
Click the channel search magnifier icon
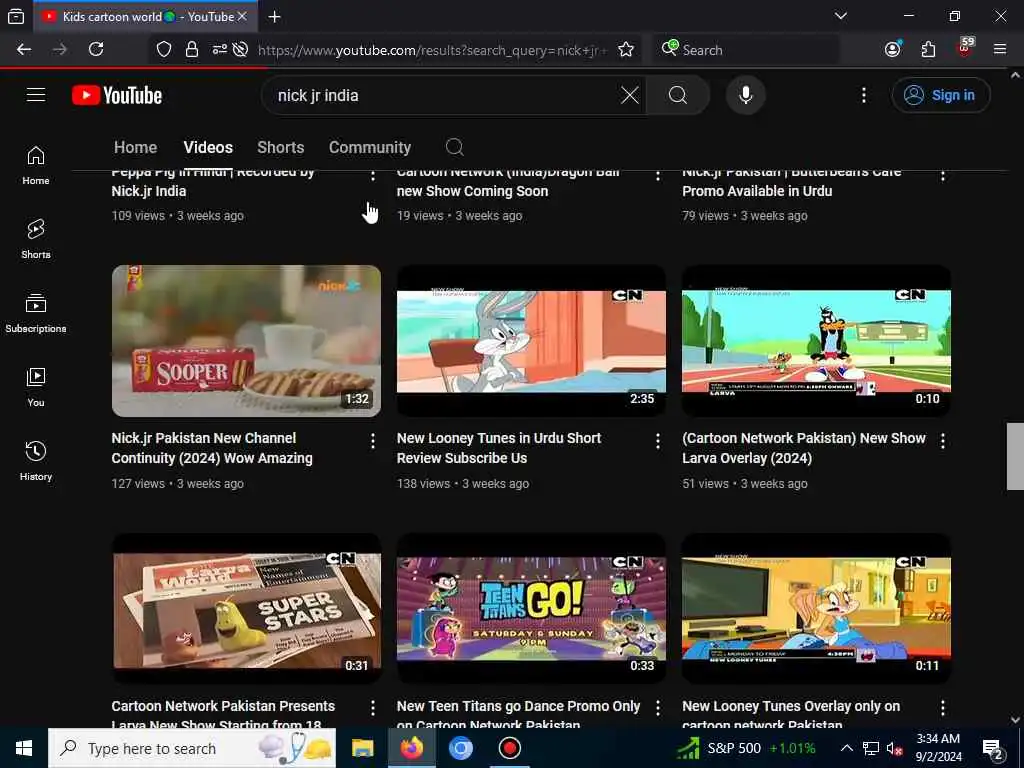(455, 148)
